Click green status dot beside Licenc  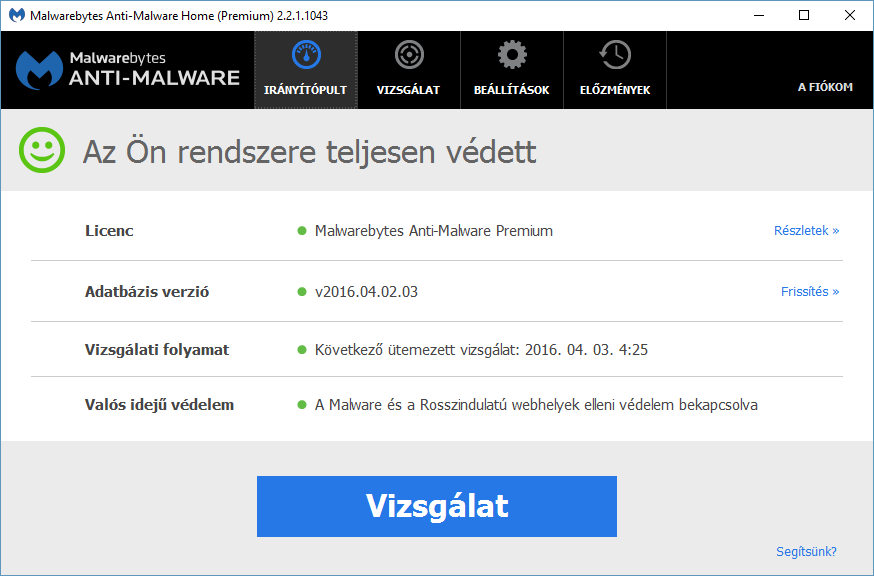302,231
